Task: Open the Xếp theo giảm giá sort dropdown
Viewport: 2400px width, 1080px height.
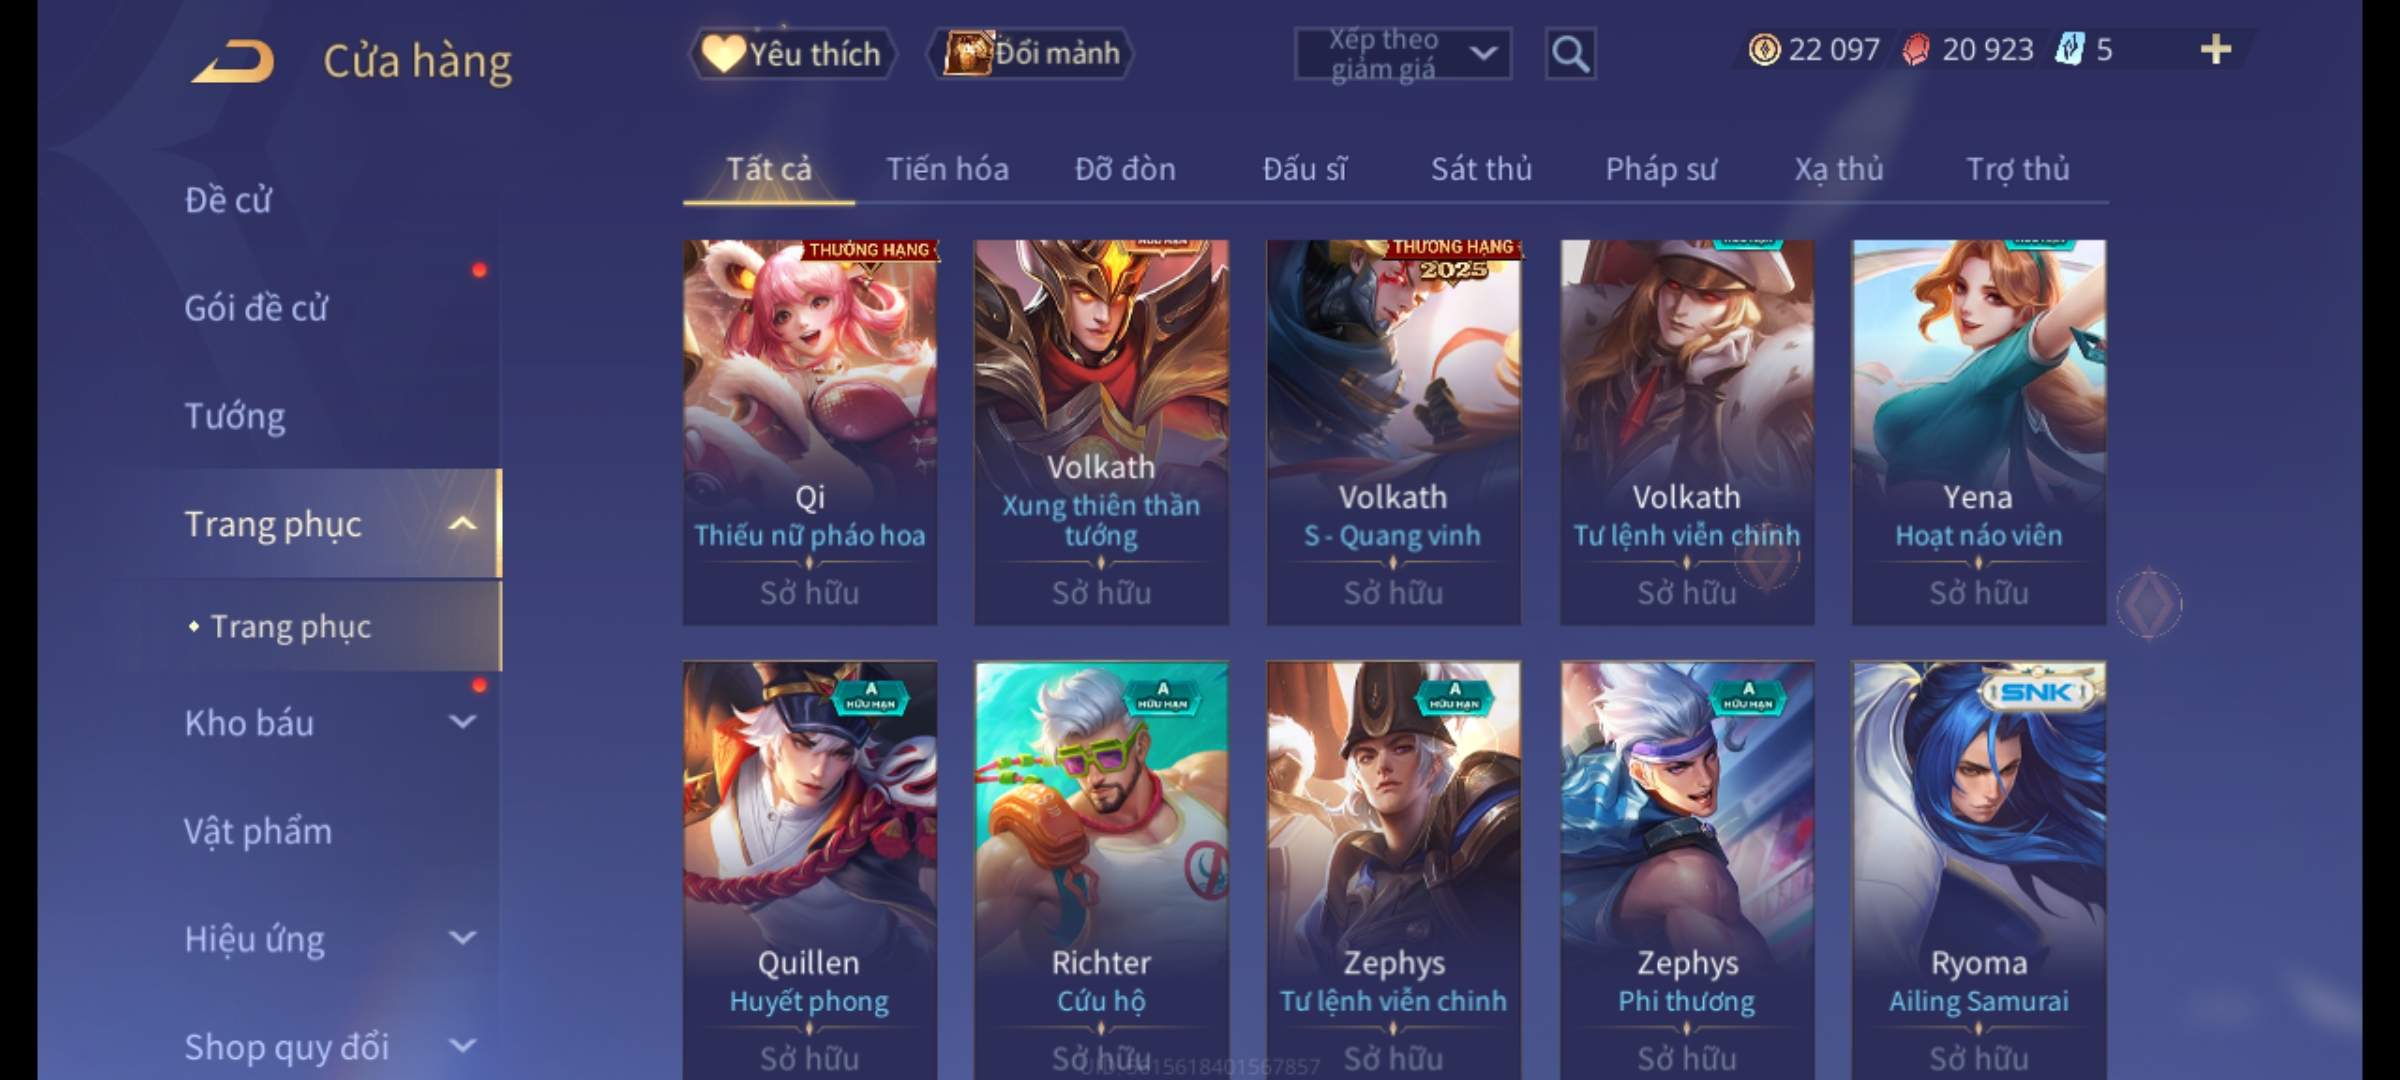Action: 1403,54
